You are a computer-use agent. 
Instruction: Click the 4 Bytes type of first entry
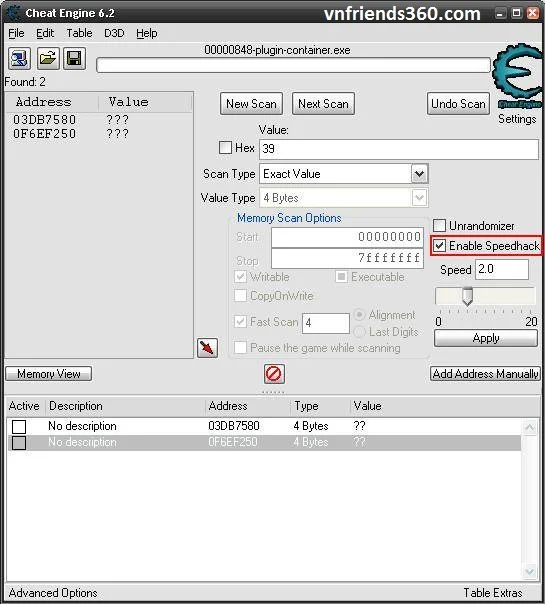[x=311, y=426]
